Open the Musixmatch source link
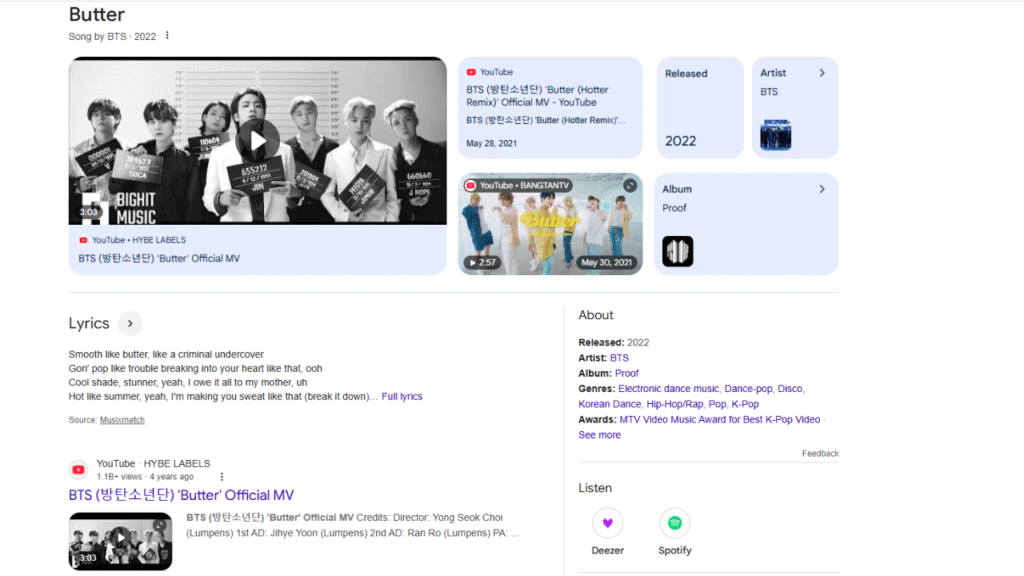This screenshot has width=1024, height=576. click(122, 420)
